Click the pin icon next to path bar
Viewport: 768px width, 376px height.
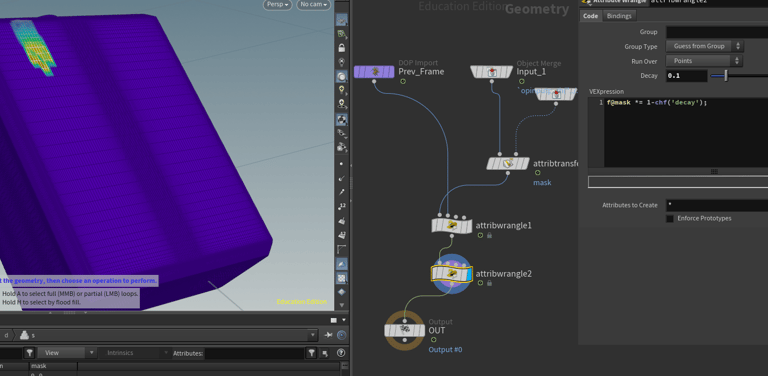point(328,335)
